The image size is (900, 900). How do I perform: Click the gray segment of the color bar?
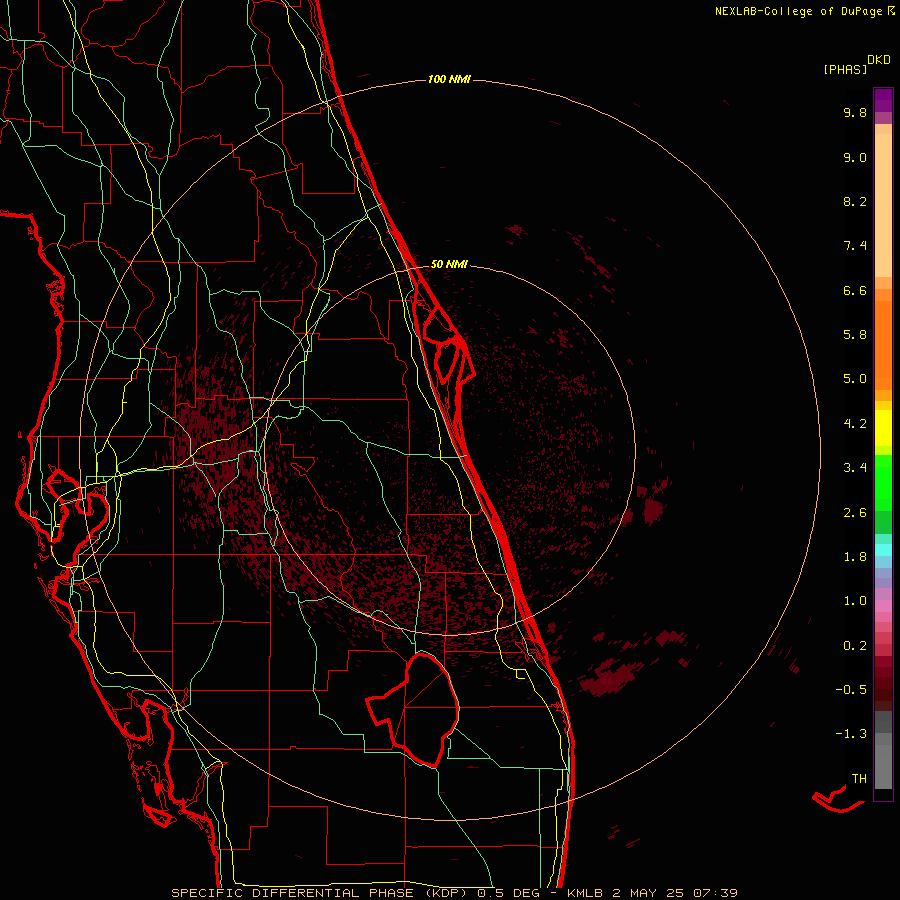click(883, 750)
